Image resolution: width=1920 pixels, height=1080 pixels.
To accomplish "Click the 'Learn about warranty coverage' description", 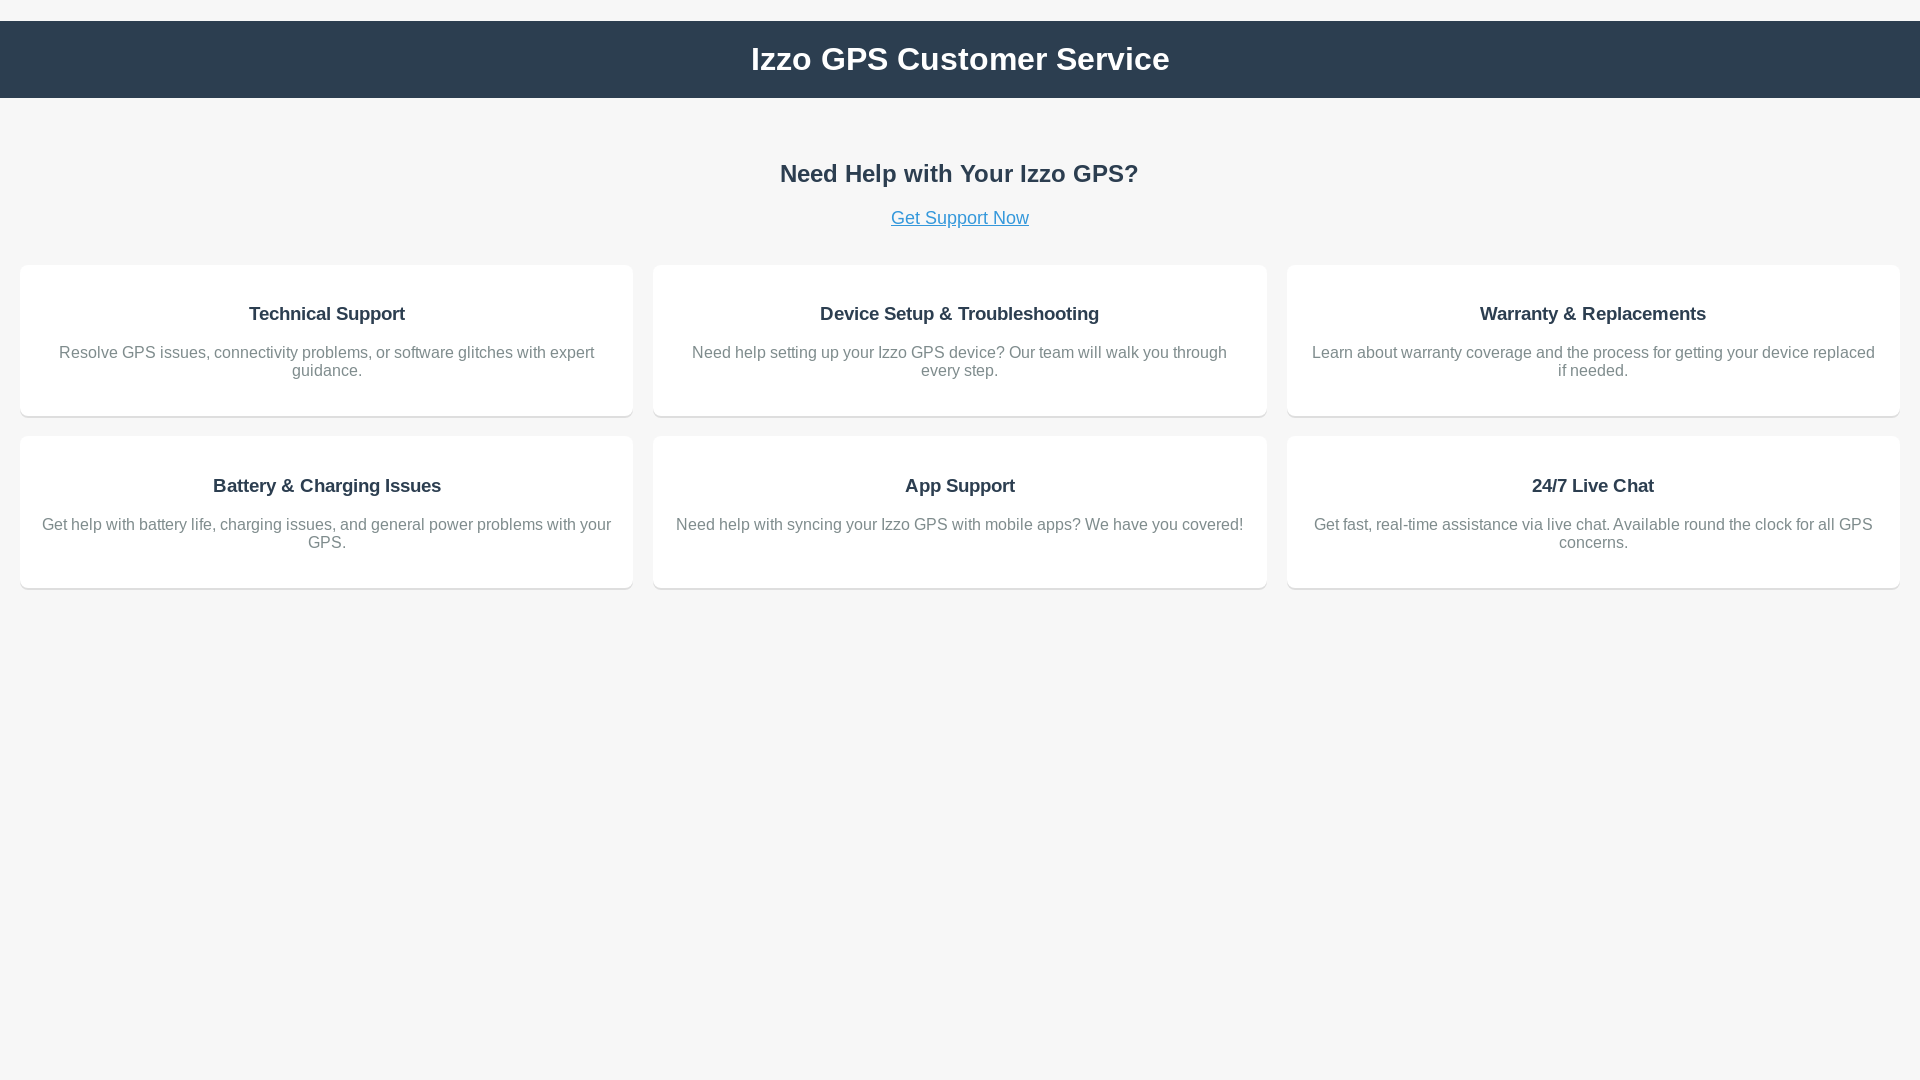I will pos(1593,362).
